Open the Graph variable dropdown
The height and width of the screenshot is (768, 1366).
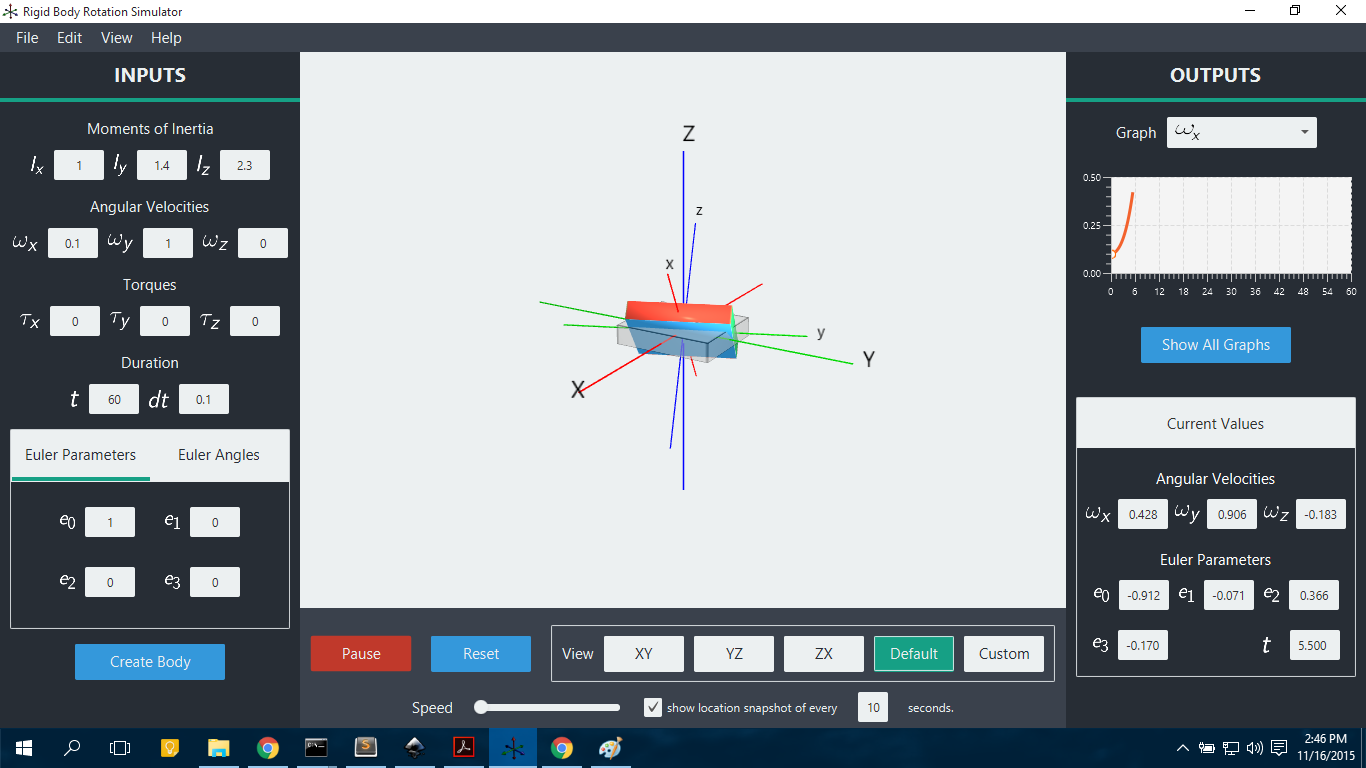point(1241,132)
